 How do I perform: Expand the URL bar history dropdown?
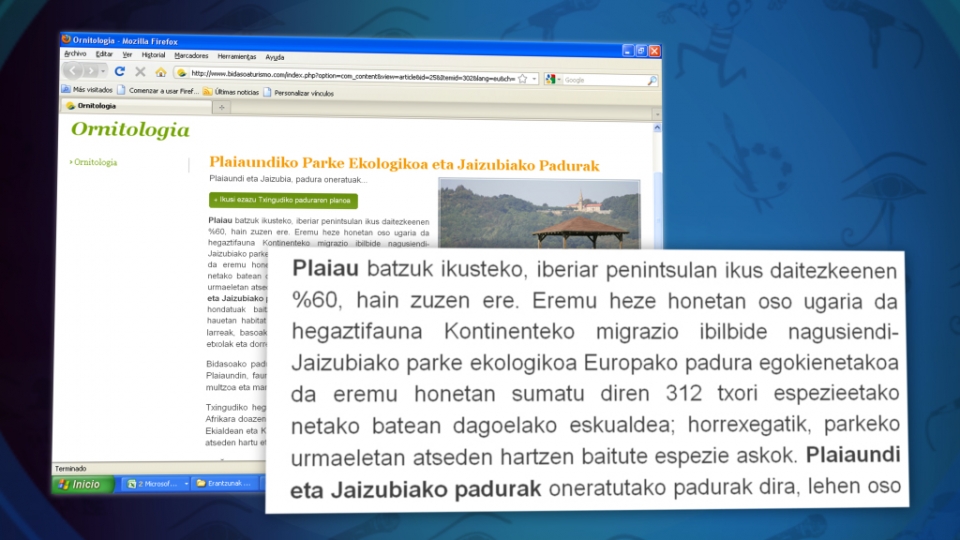click(534, 78)
